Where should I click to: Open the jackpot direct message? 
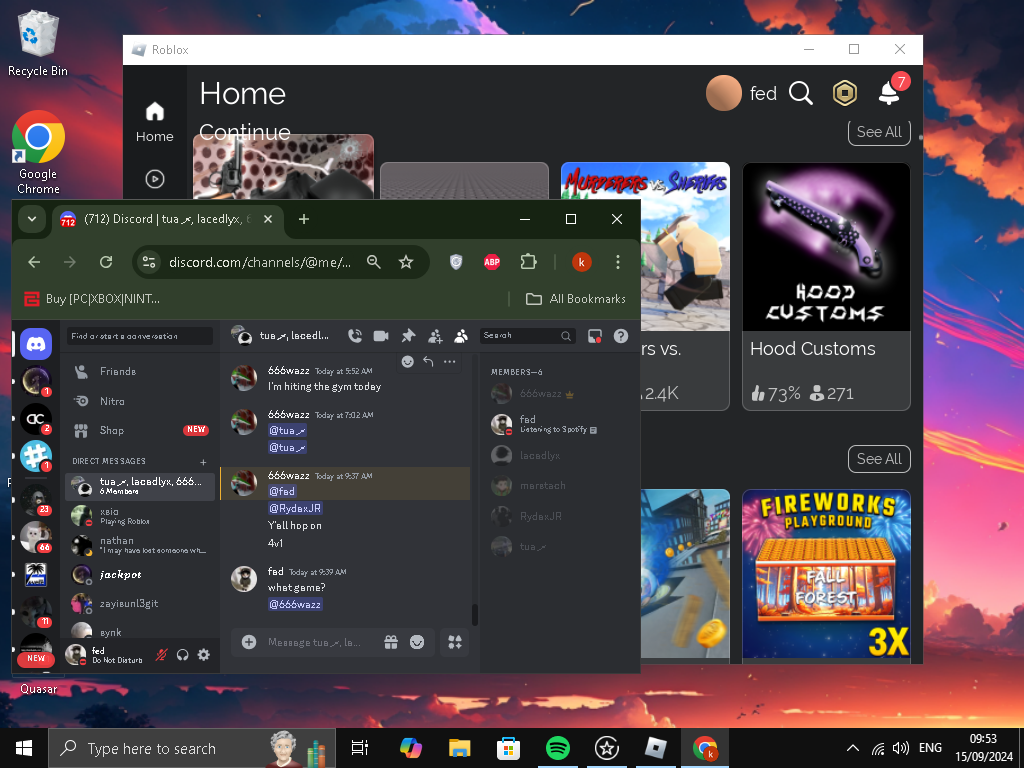click(x=140, y=575)
